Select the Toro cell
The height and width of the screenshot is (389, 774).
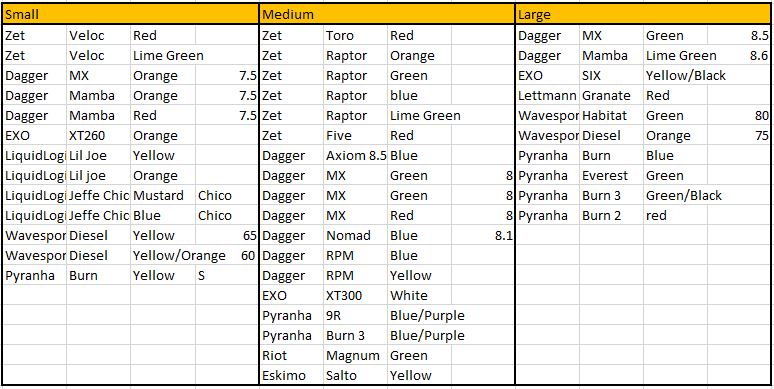(x=355, y=36)
